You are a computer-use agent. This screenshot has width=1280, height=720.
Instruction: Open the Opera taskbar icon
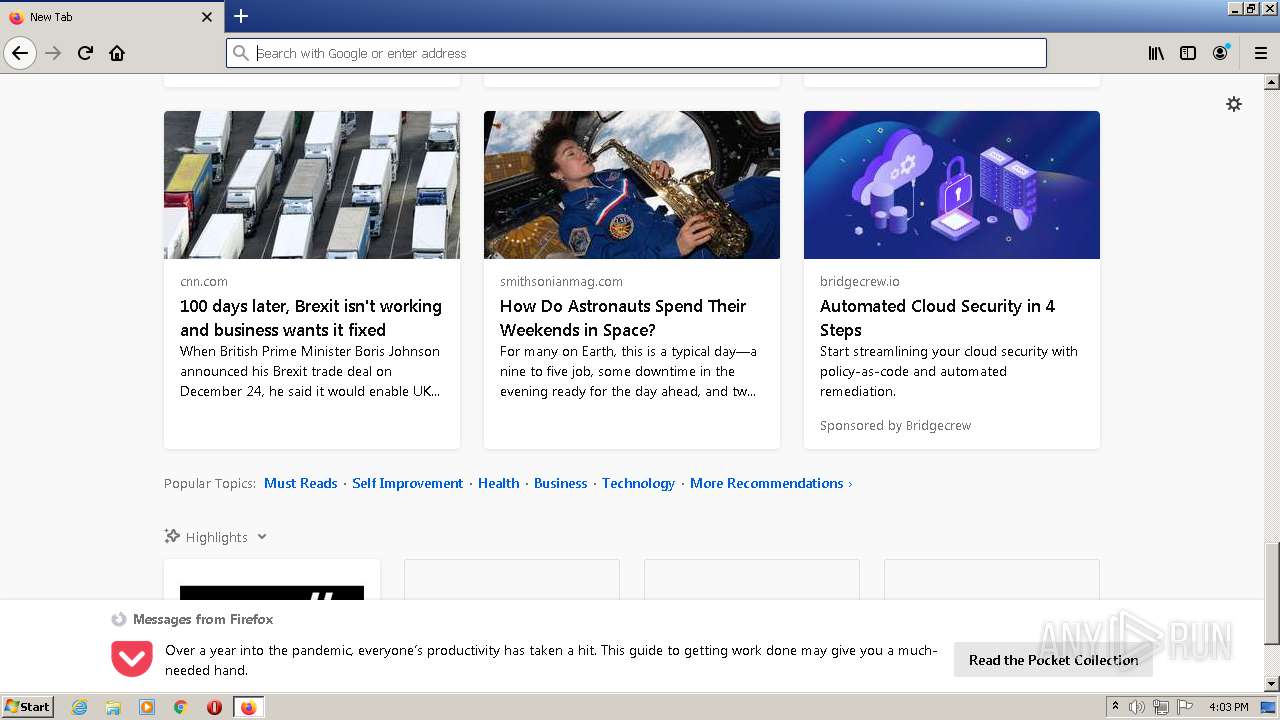214,707
